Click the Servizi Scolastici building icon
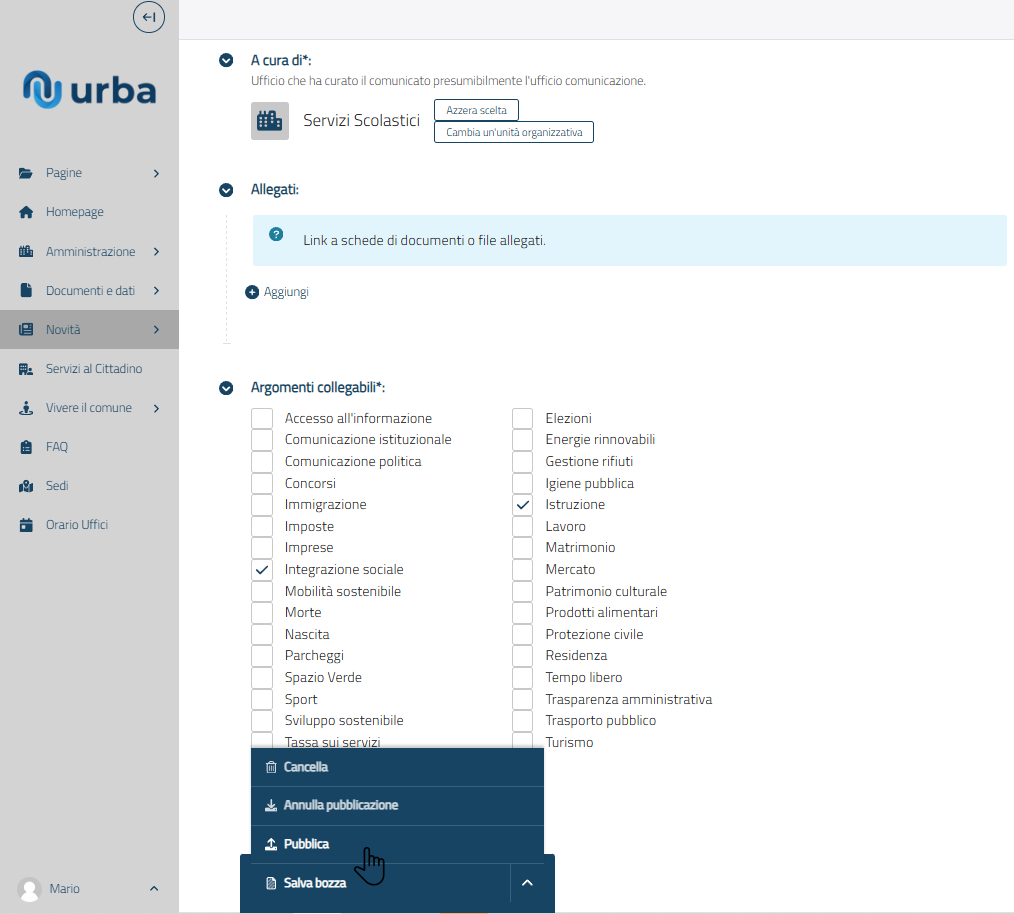The width and height of the screenshot is (1014, 914). pyautogui.click(x=269, y=121)
